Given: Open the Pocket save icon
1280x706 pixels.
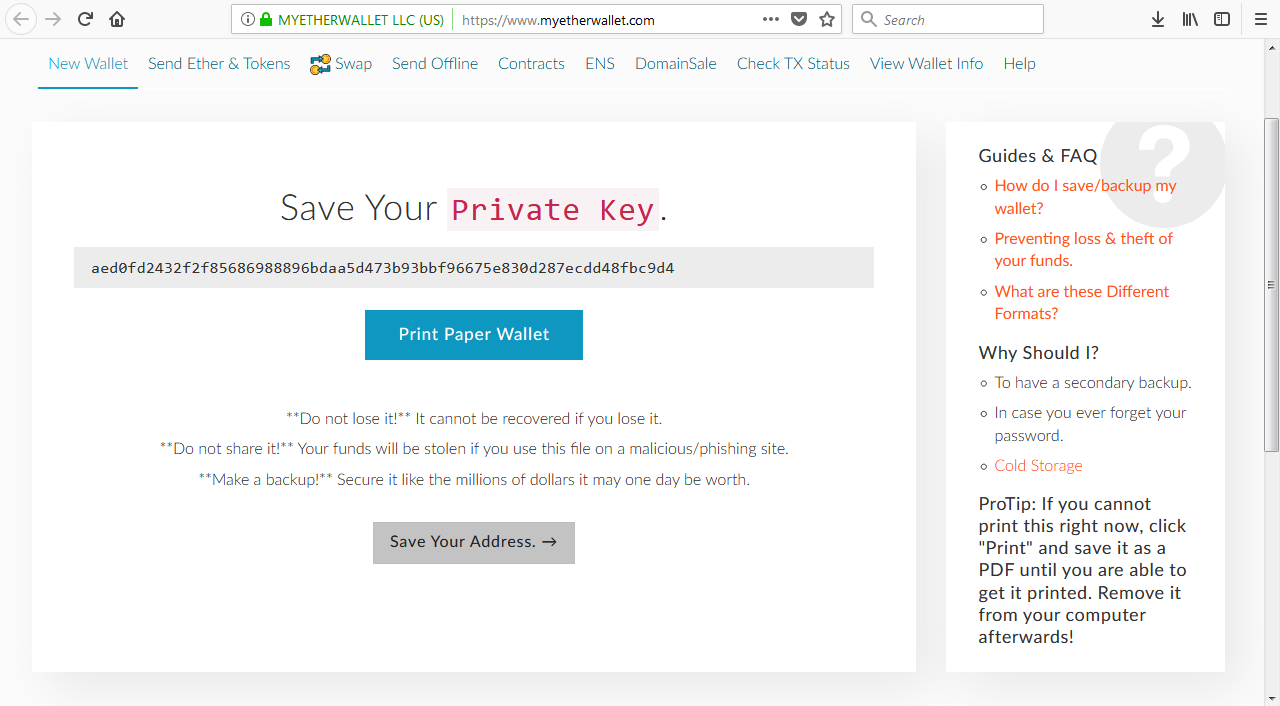Looking at the screenshot, I should pos(799,19).
